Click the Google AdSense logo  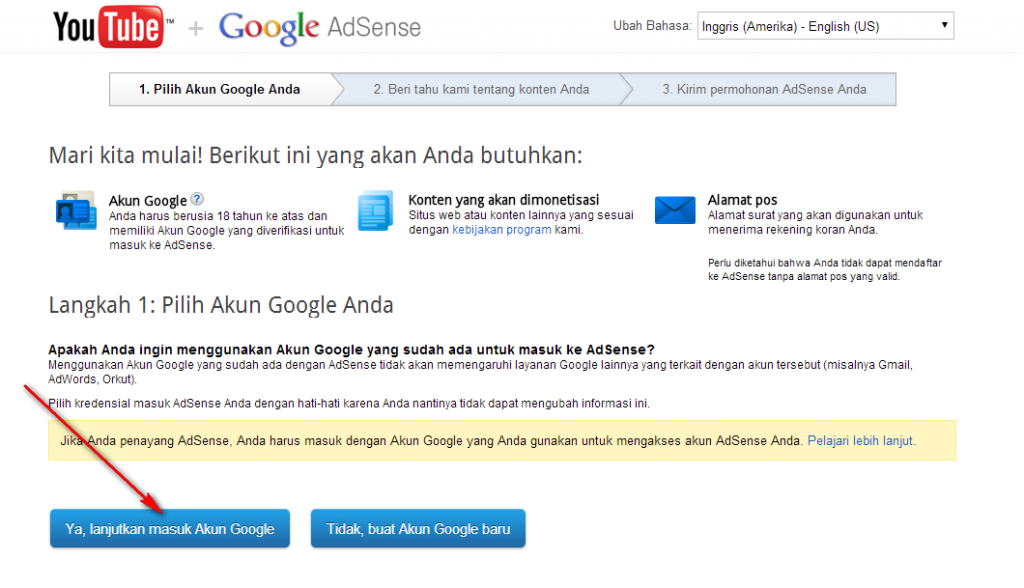(319, 27)
